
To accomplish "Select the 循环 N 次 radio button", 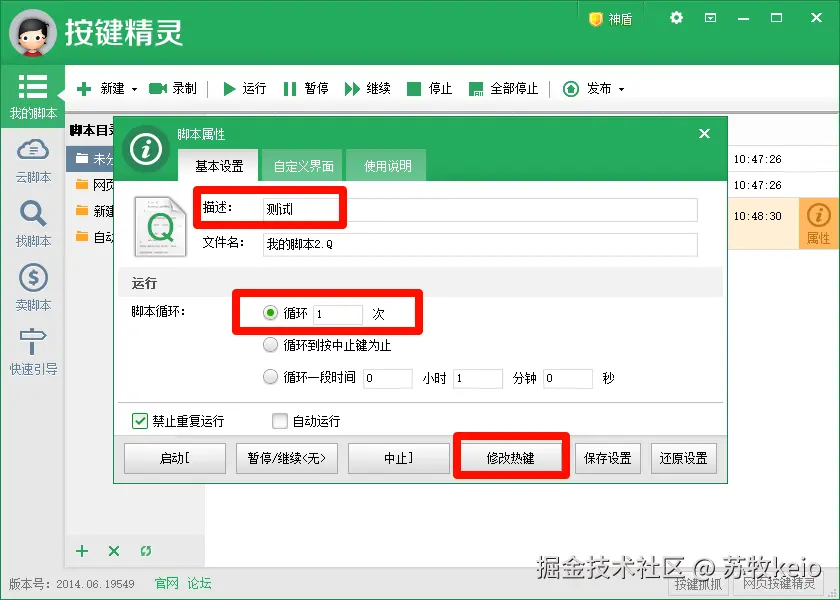I will (x=270, y=313).
